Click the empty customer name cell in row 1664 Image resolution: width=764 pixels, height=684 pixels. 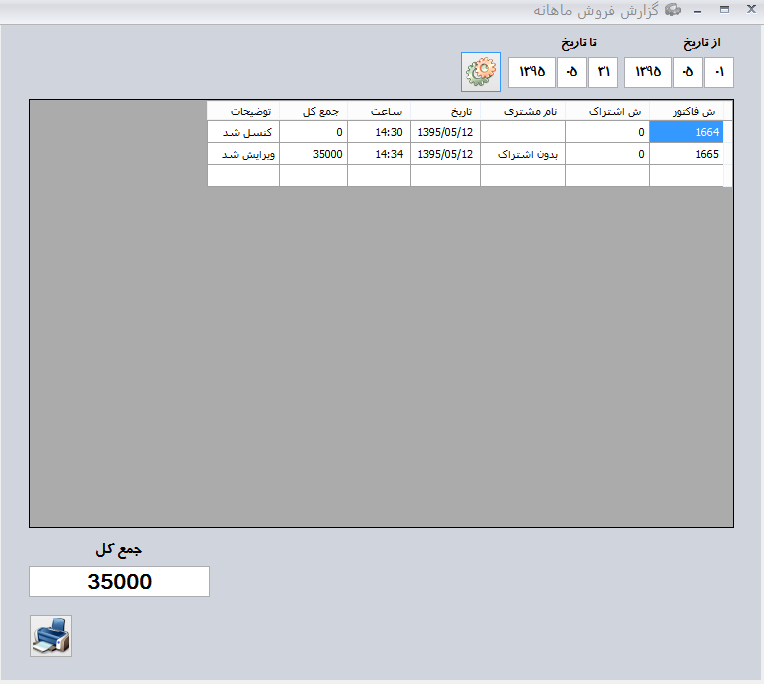tap(523, 132)
